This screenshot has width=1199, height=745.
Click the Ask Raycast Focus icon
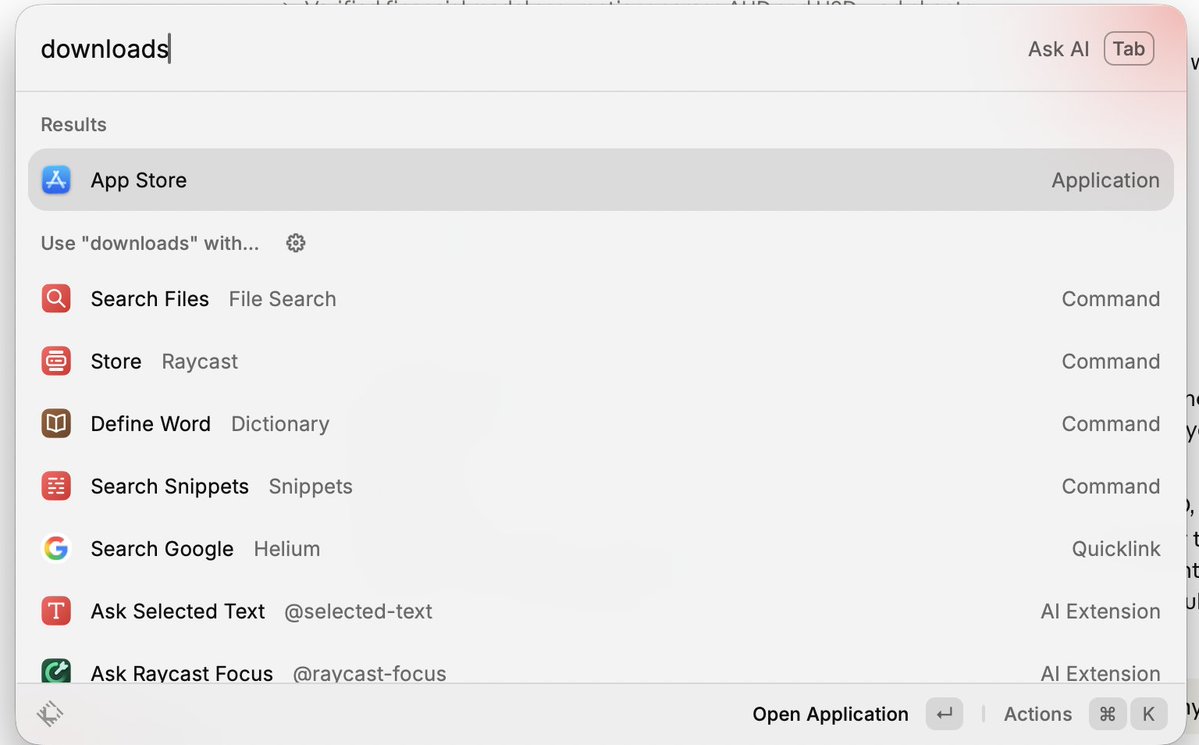56,670
